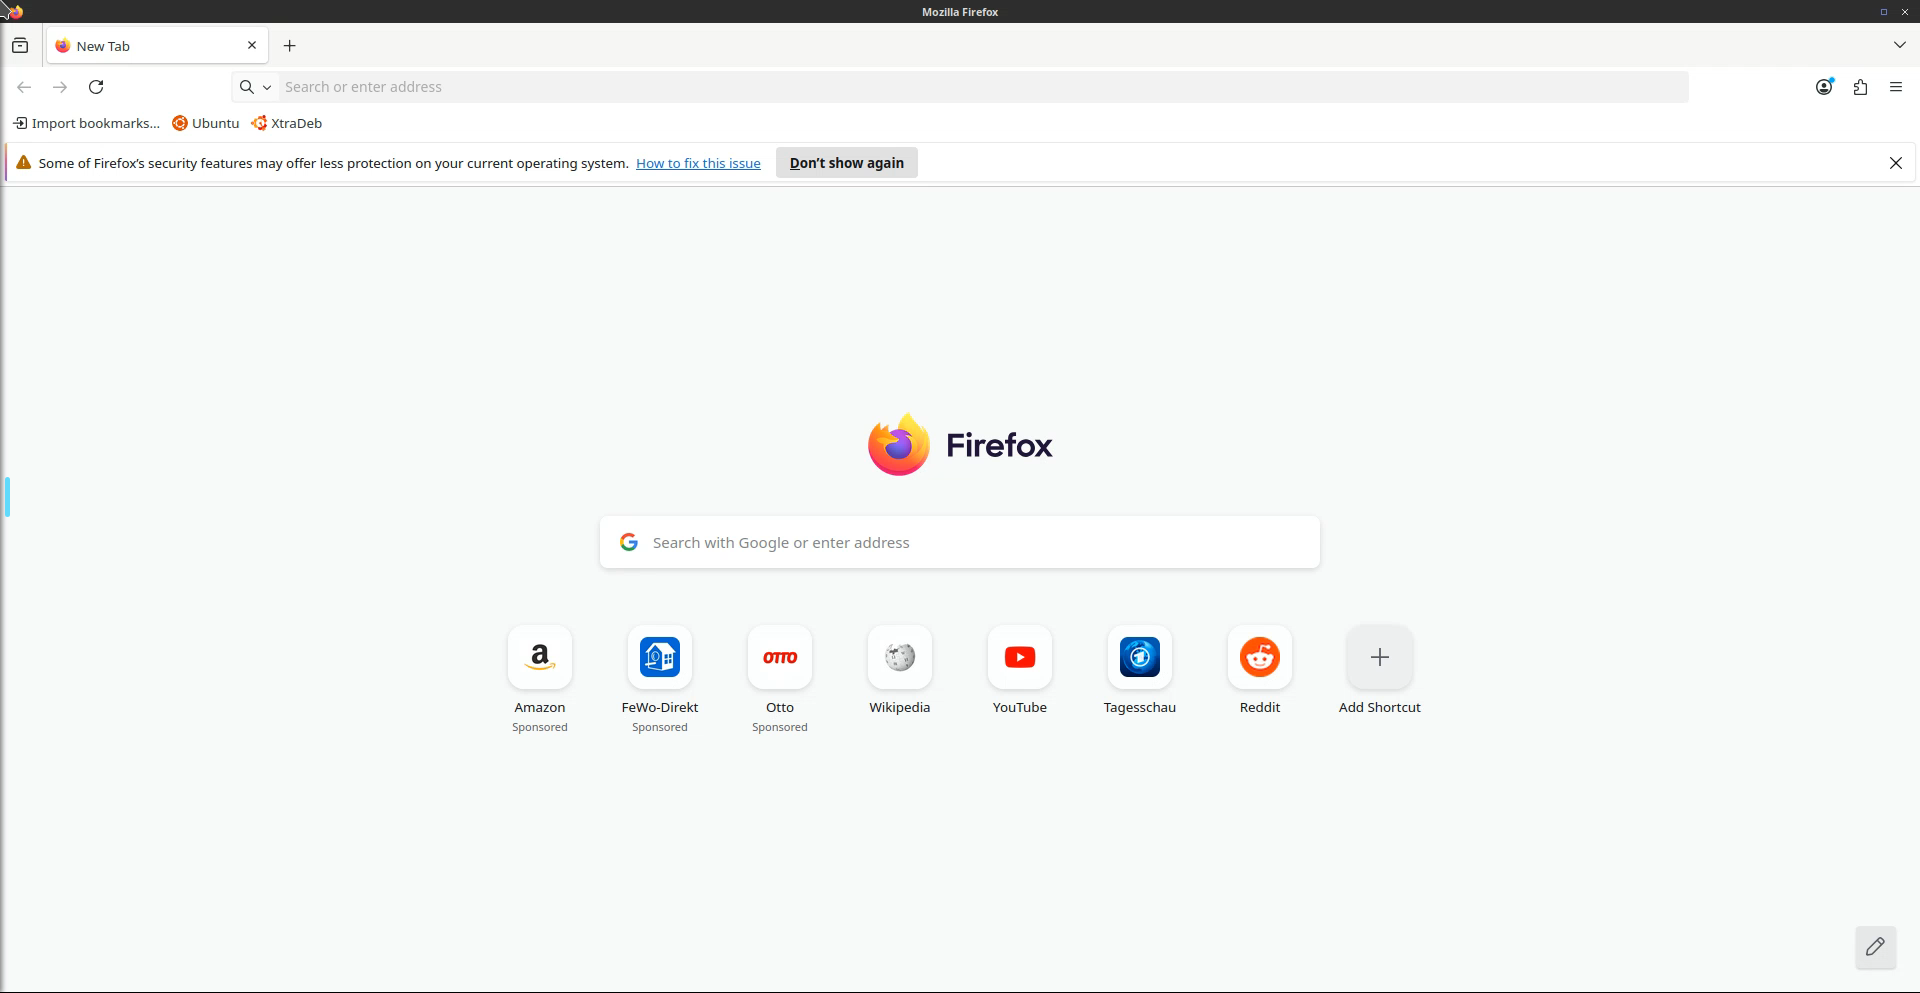Viewport: 1920px width, 993px height.
Task: Click the warning triangle icon in notification
Action: [x=23, y=162]
